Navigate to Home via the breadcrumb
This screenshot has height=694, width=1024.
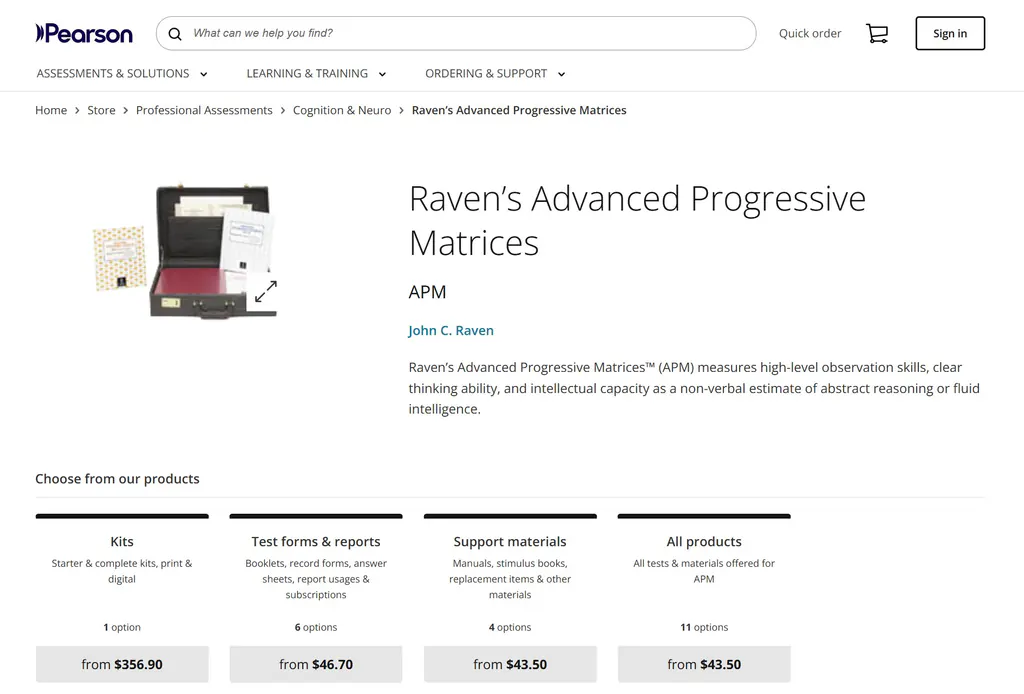coord(51,110)
